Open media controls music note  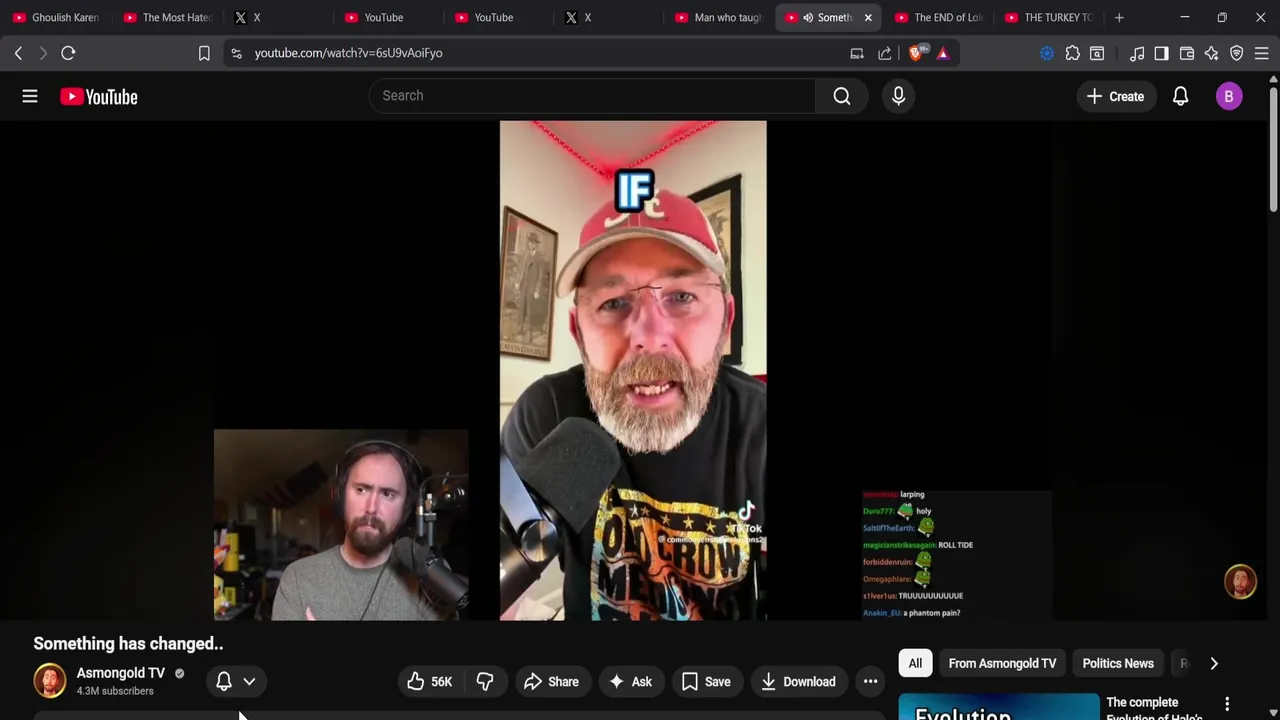click(1137, 53)
